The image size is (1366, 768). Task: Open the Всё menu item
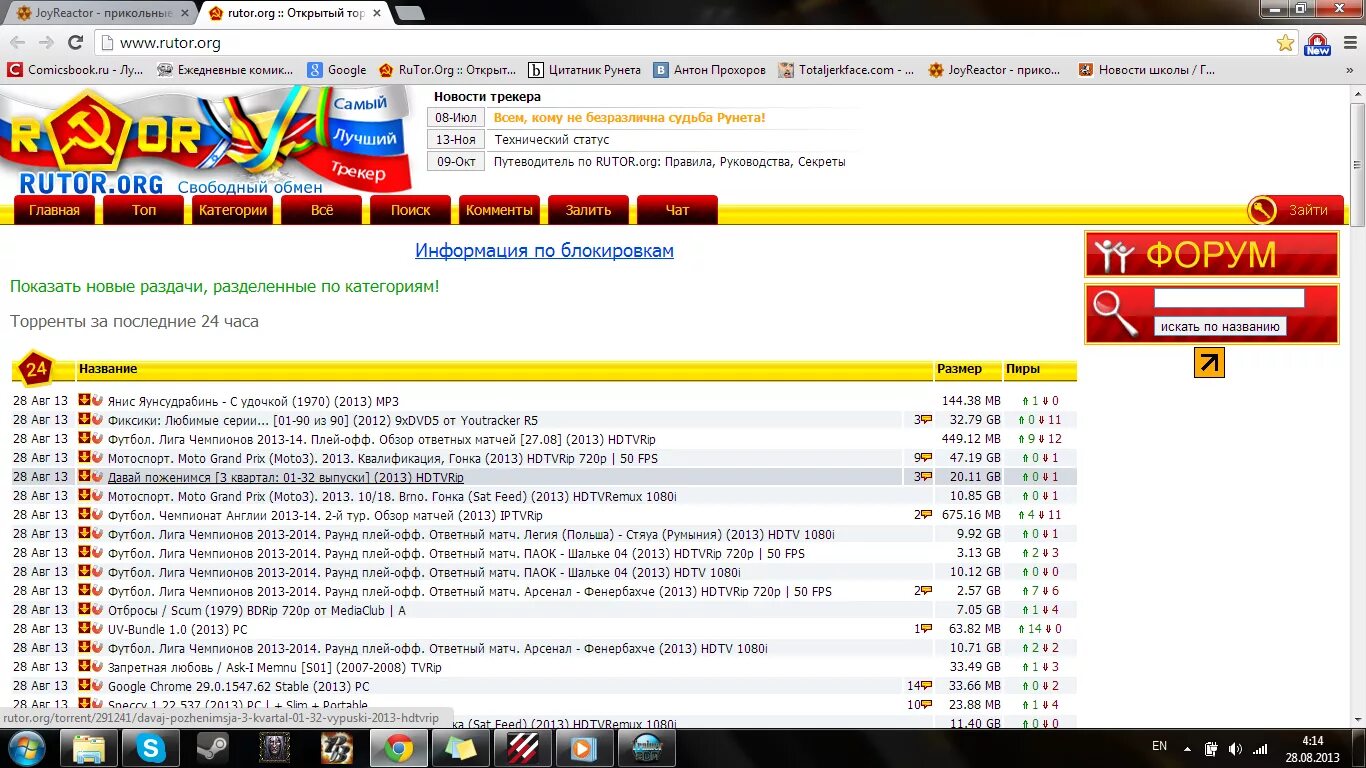[322, 210]
